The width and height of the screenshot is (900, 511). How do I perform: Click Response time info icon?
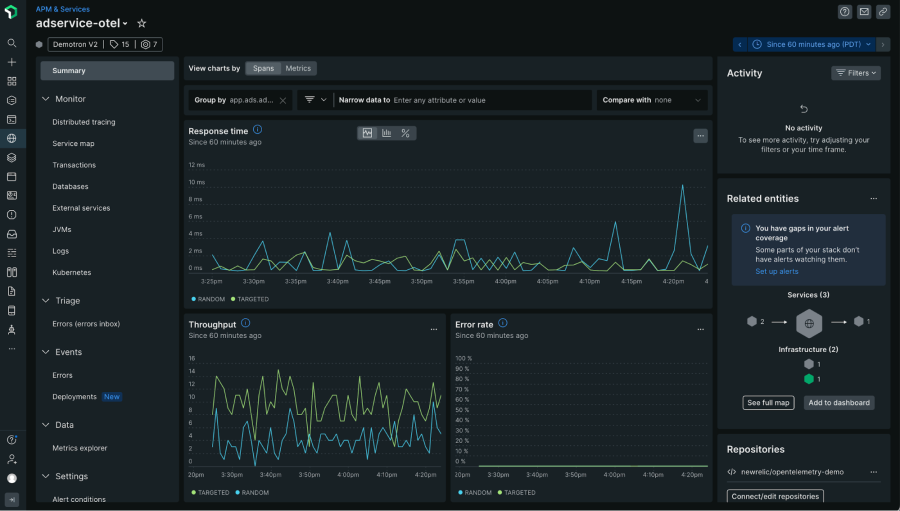point(258,130)
